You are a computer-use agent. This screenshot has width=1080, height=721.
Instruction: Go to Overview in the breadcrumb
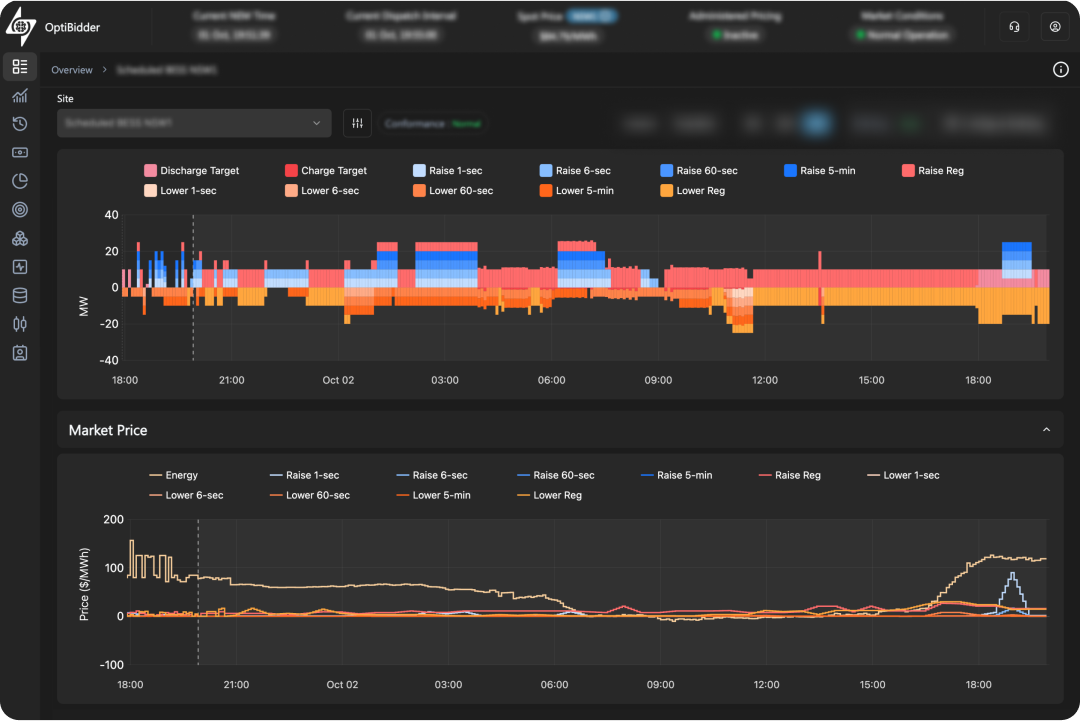pos(72,70)
